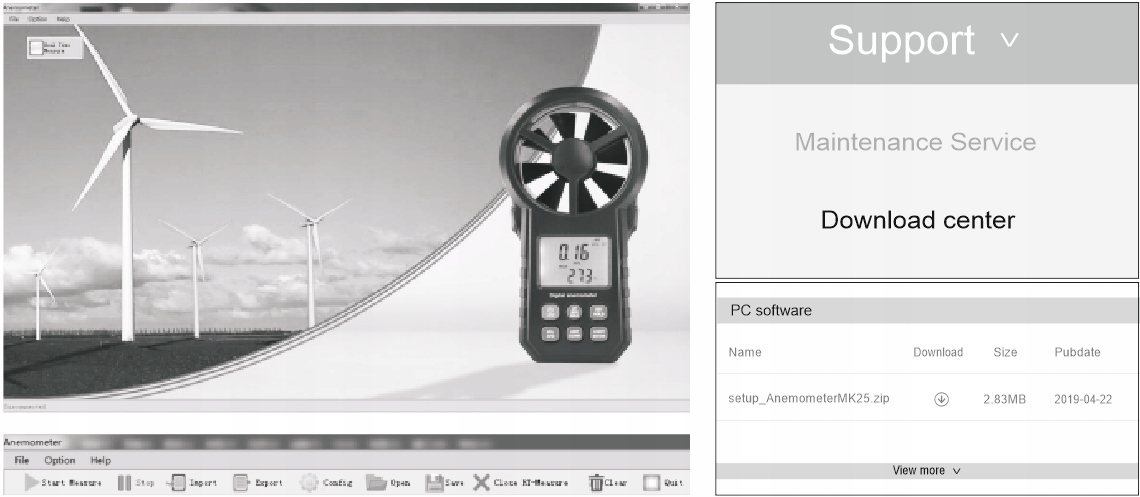Image resolution: width=1140 pixels, height=497 pixels.
Task: Open File menu in the main app window
Action: (14, 19)
